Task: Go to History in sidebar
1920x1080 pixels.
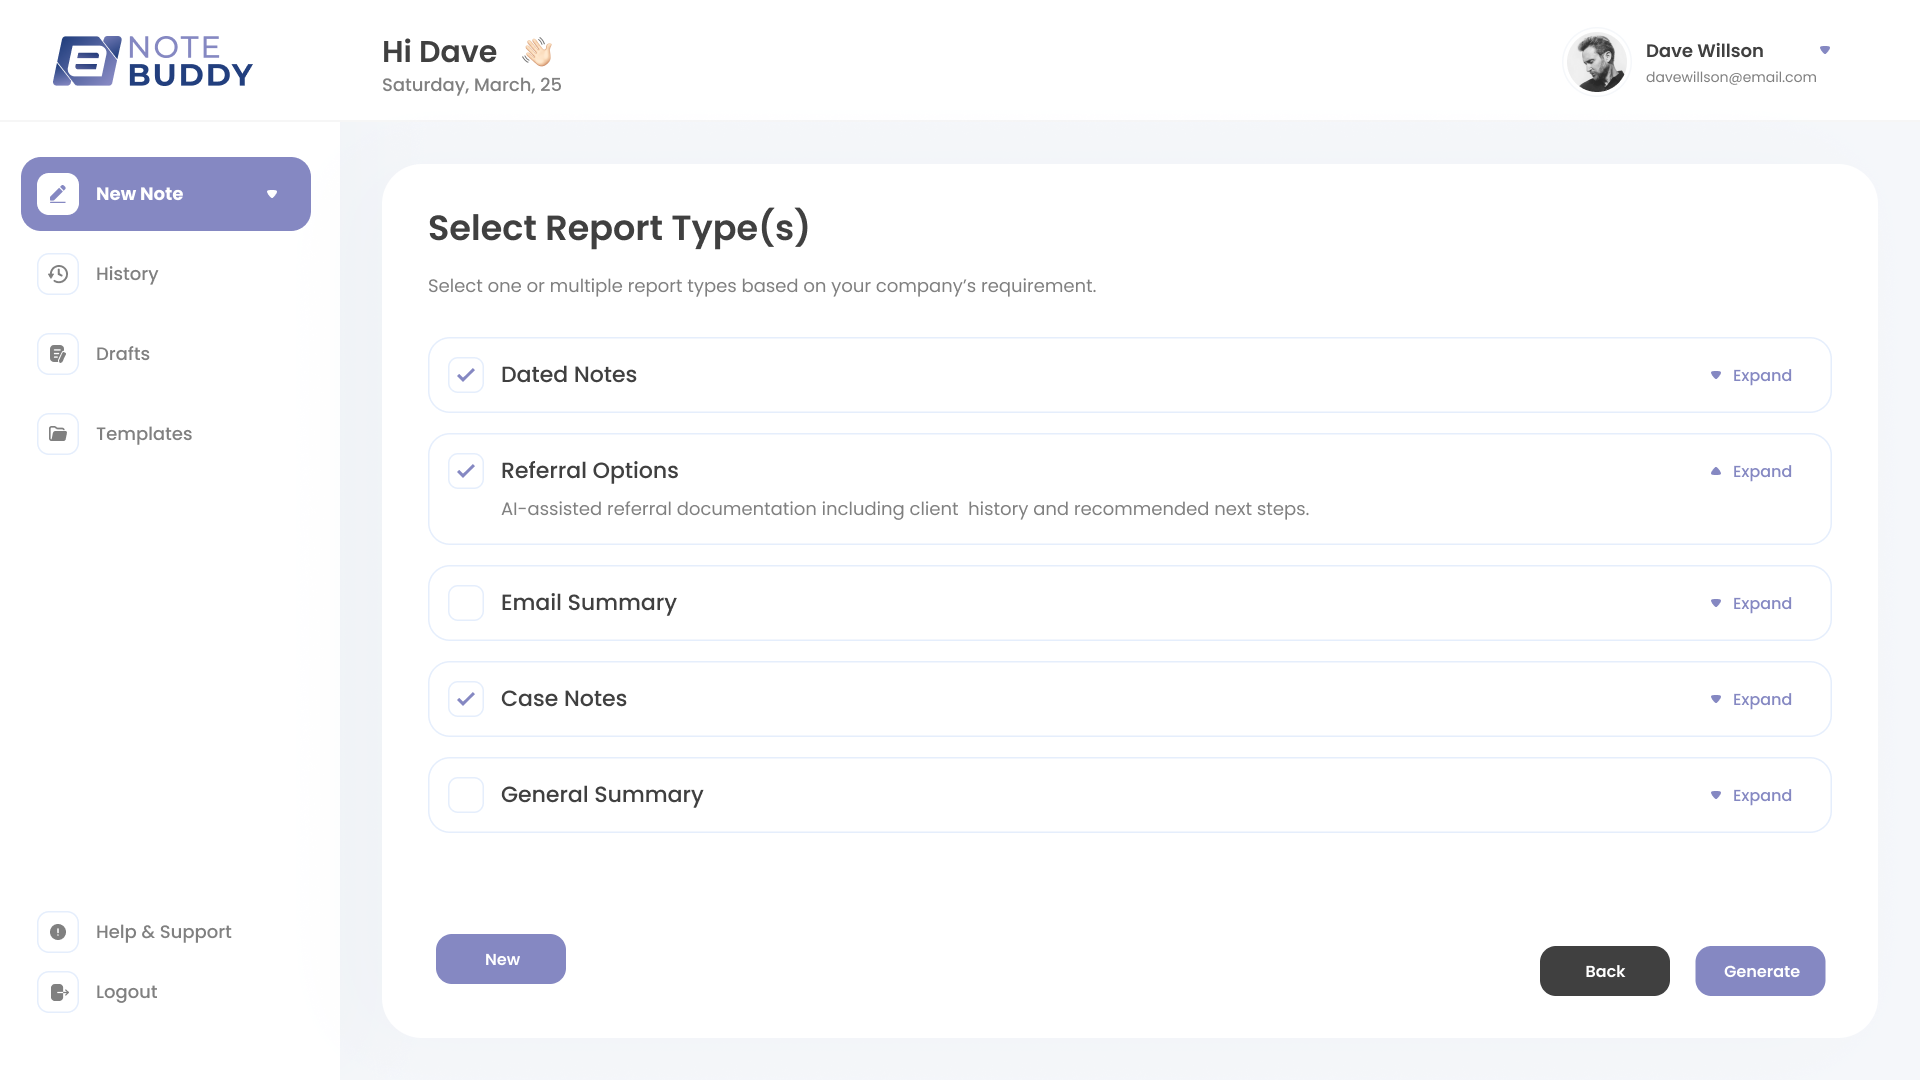Action: (x=127, y=274)
